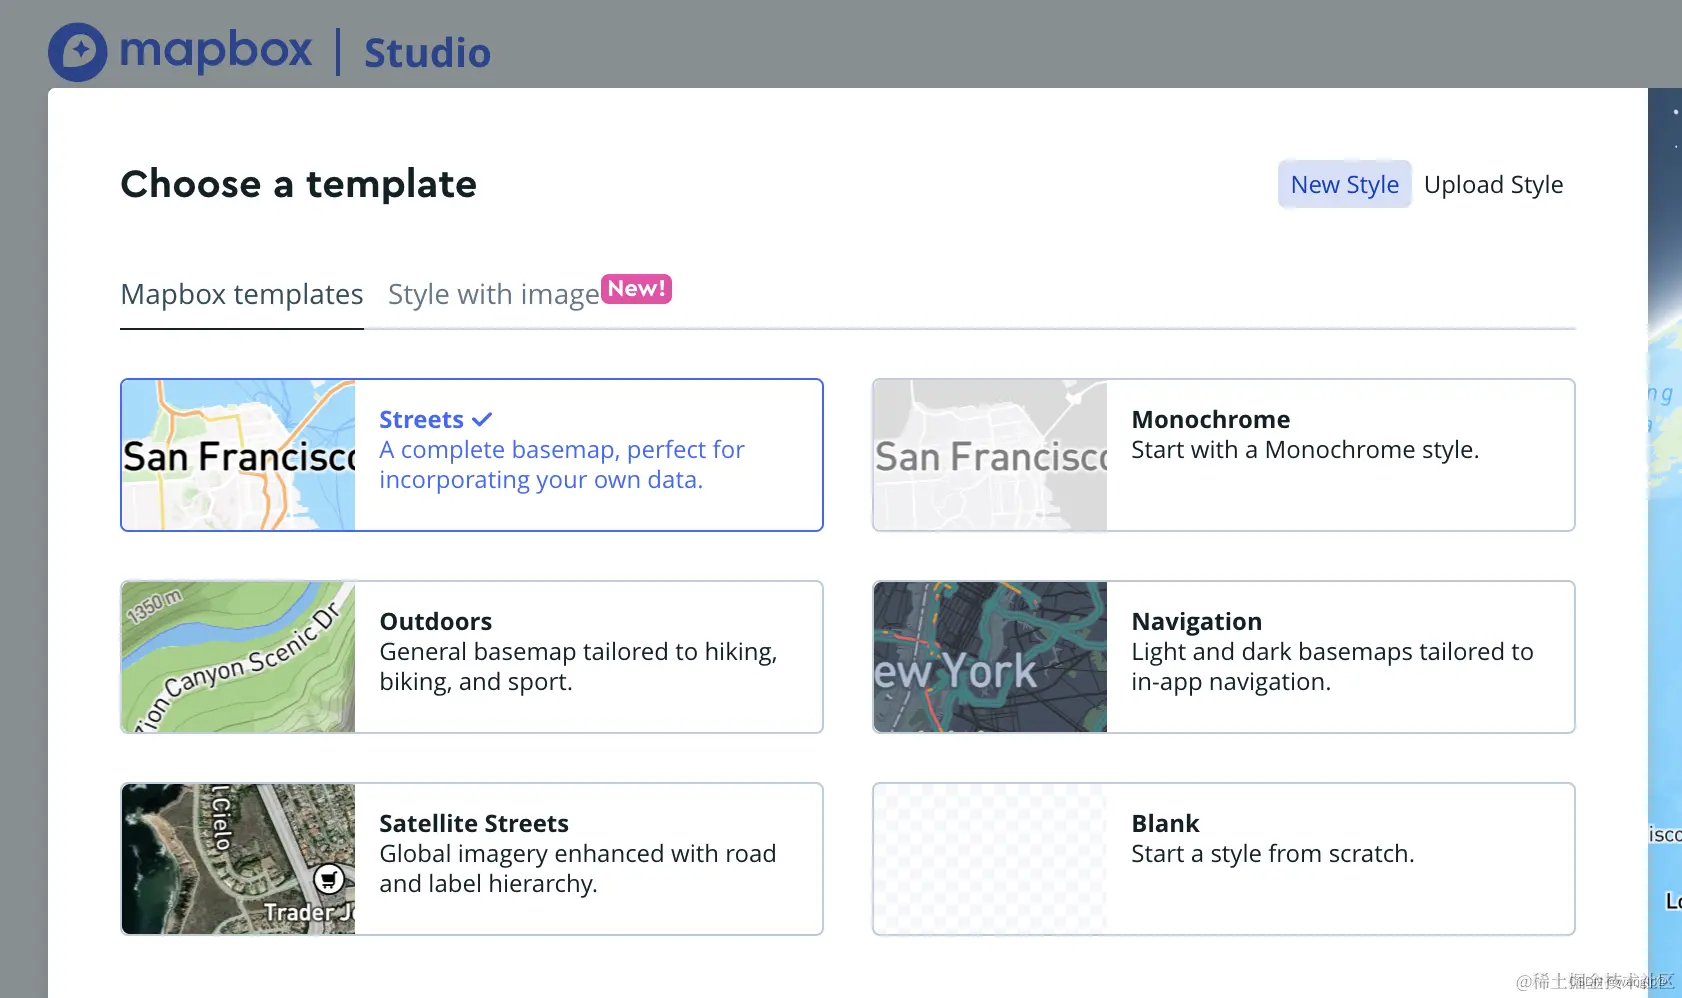Click the Navigation New York thumbnail

click(991, 657)
